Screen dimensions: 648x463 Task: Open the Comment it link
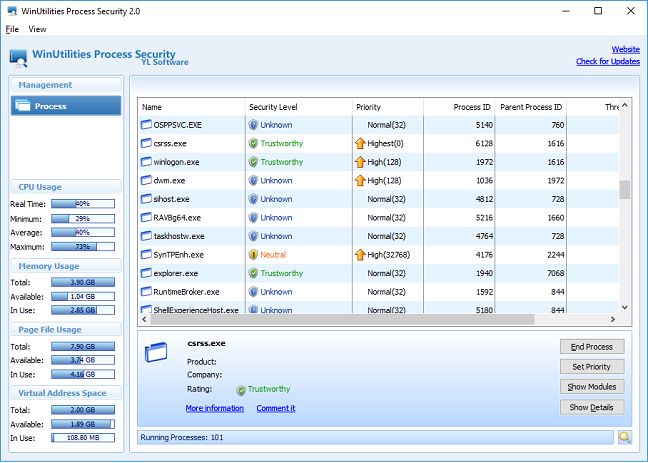(x=276, y=408)
